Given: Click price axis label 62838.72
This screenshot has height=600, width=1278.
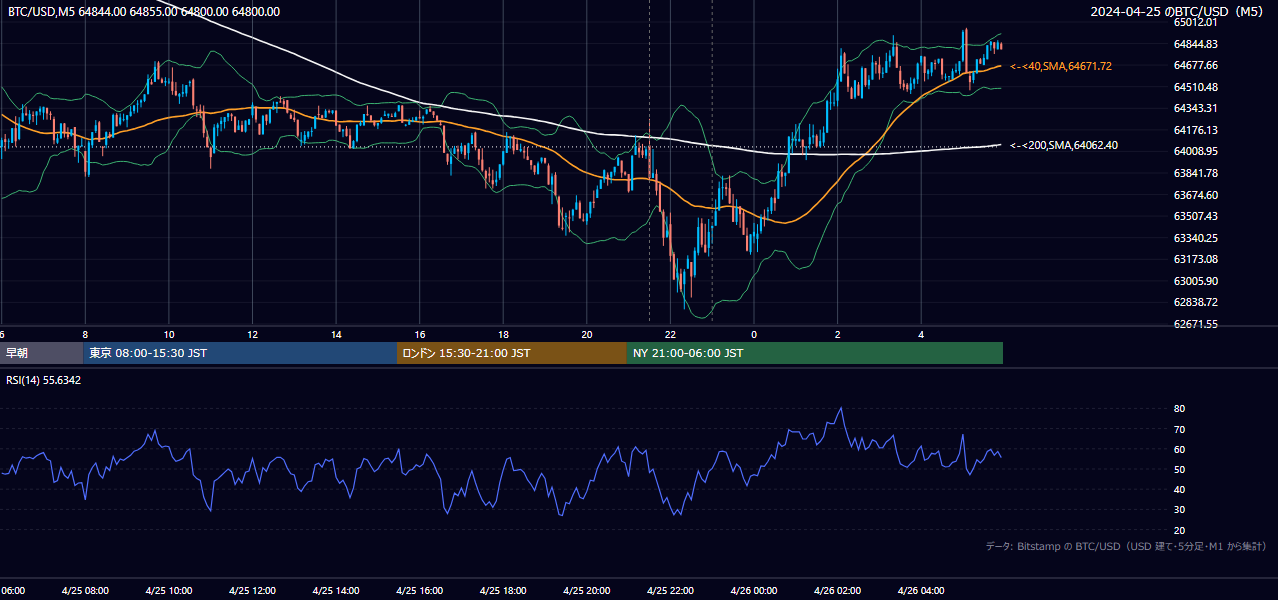Looking at the screenshot, I should tap(1195, 302).
